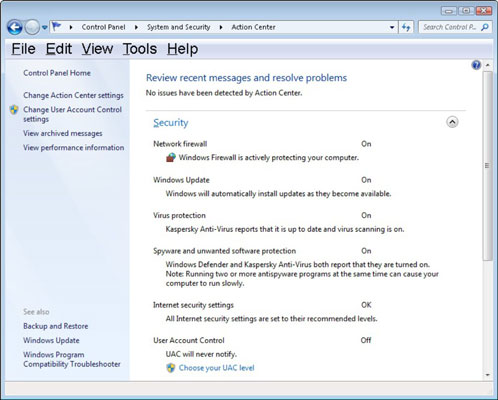Image resolution: width=498 pixels, height=400 pixels.
Task: Open the recent pages dropdown arrow
Action: pos(45,28)
